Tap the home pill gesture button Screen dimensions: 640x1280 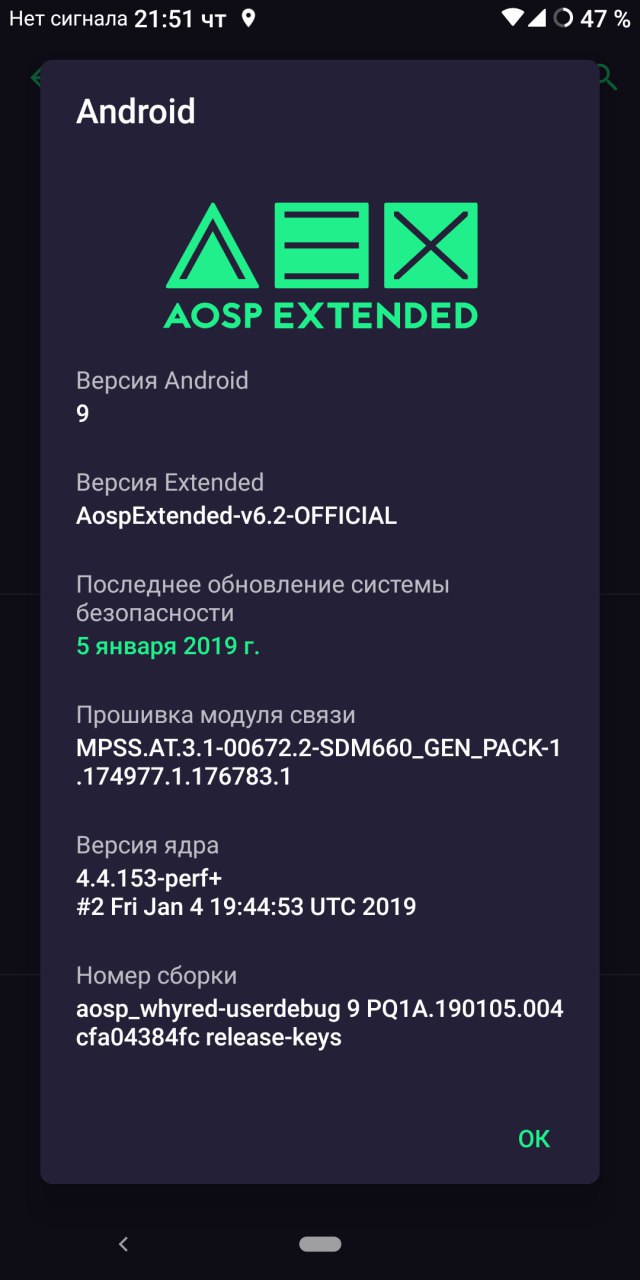[x=320, y=1244]
